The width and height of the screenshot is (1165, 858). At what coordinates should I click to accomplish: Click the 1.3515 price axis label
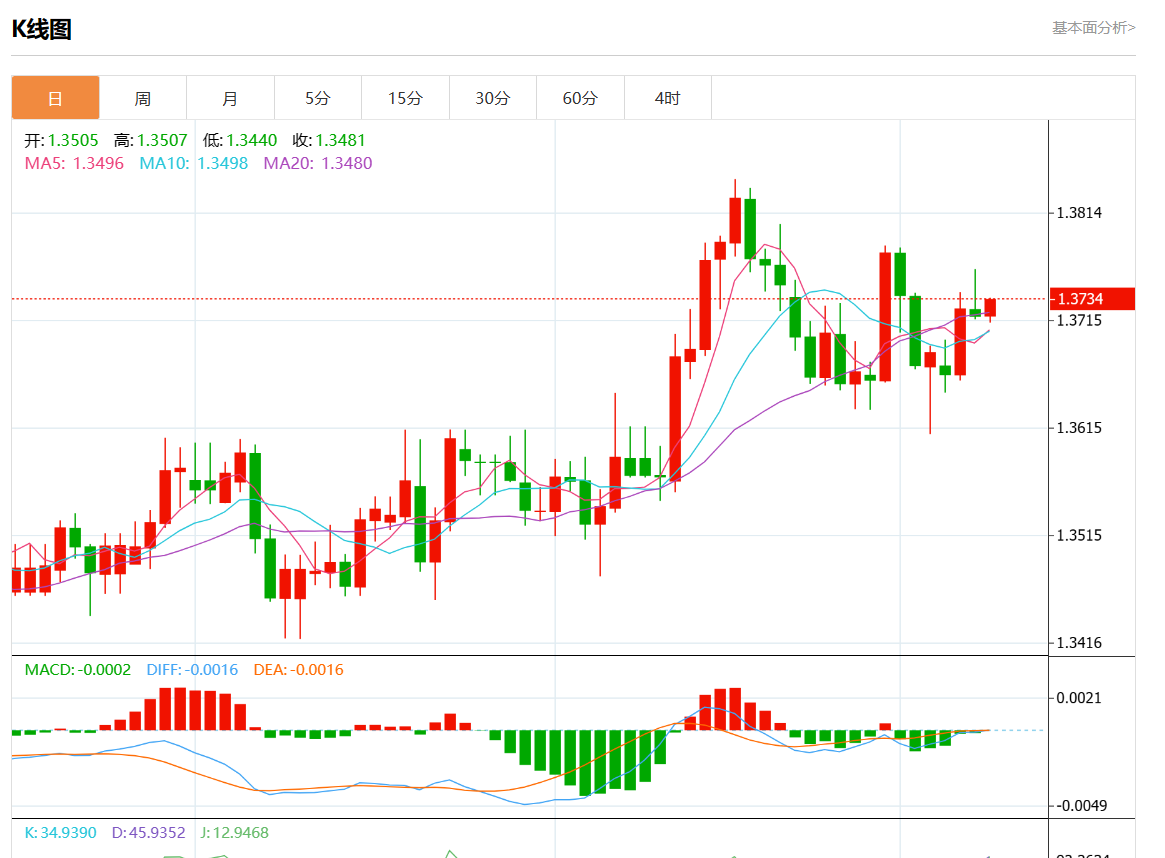1079,536
